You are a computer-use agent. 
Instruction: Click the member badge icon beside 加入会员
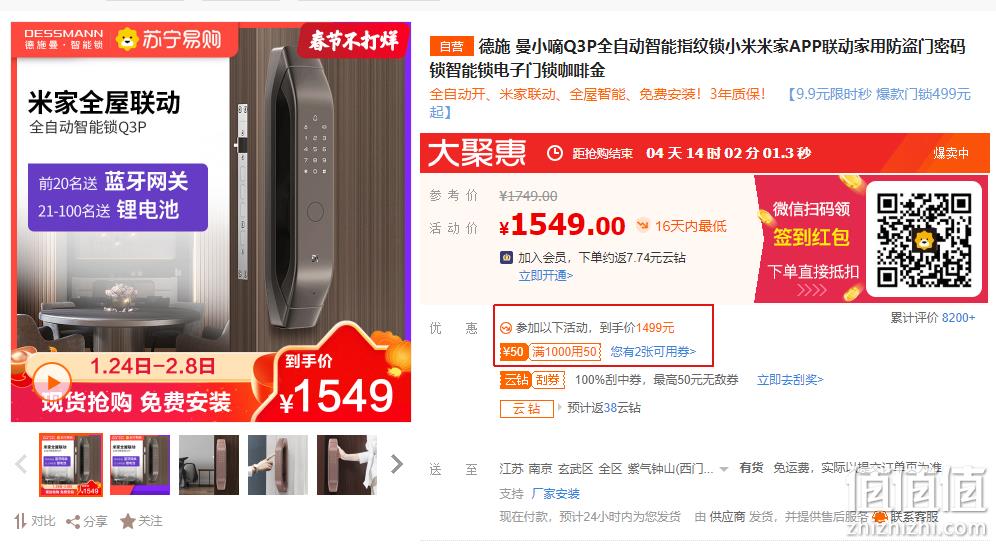(x=506, y=257)
